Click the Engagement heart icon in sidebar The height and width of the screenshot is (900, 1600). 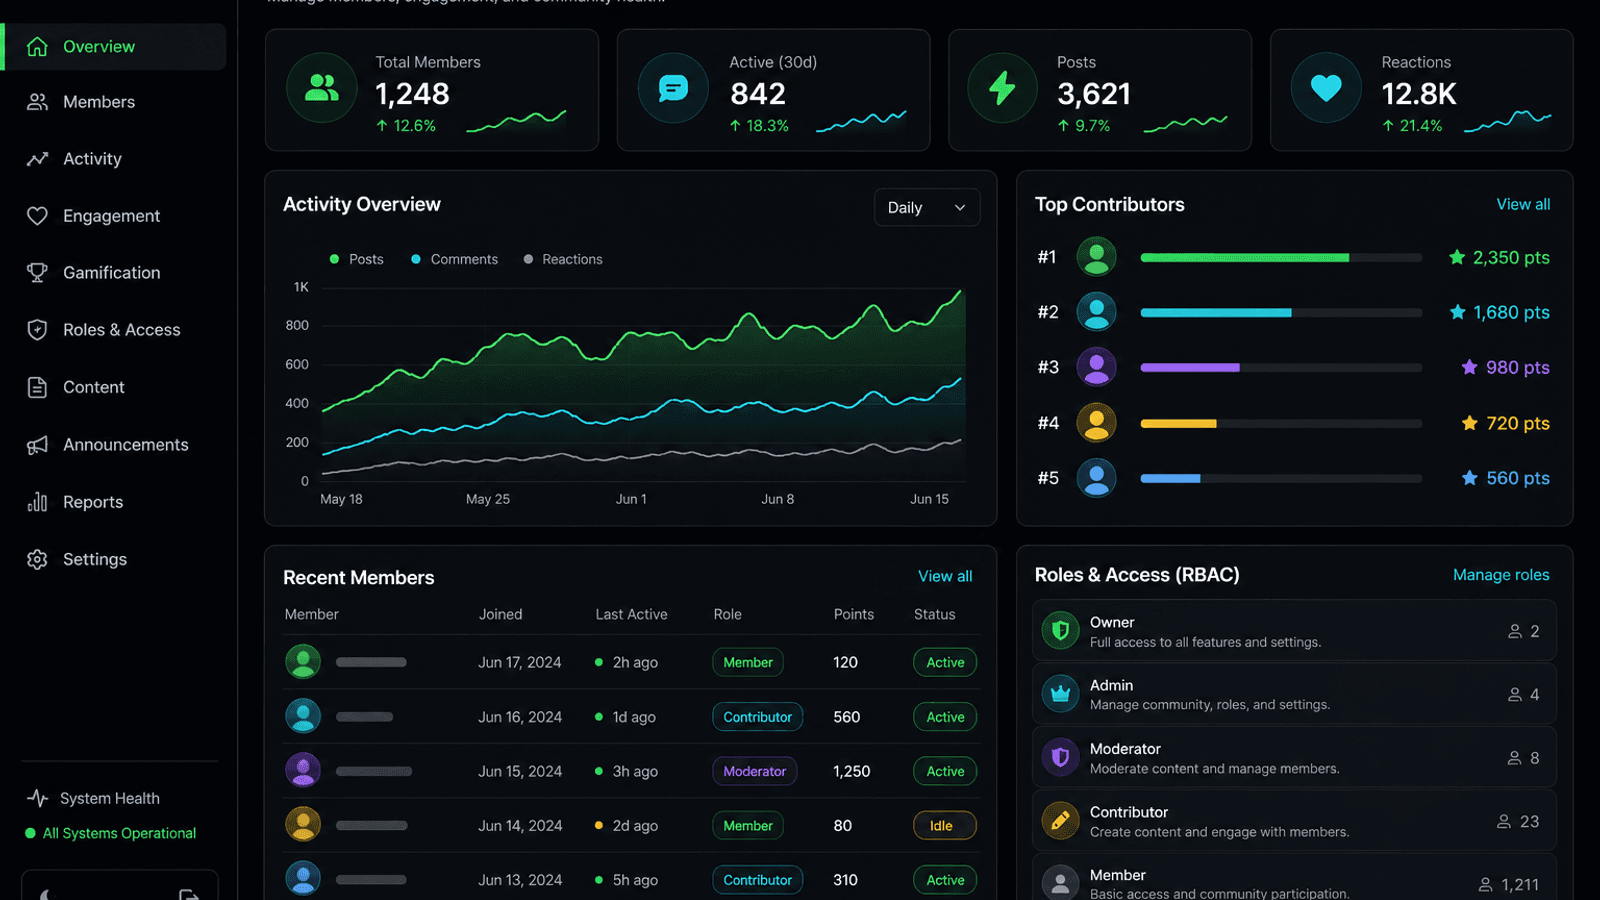click(x=37, y=216)
